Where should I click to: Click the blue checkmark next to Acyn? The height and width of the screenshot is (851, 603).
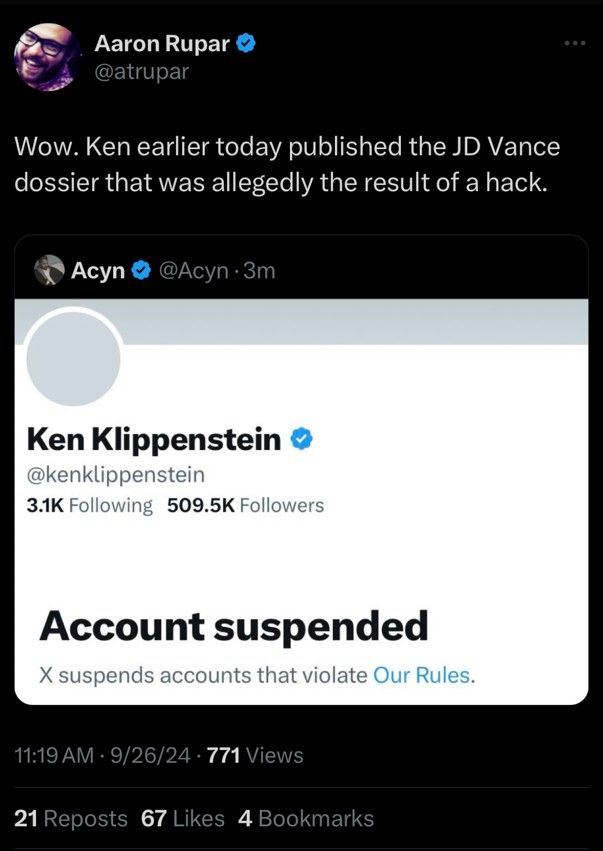click(141, 270)
